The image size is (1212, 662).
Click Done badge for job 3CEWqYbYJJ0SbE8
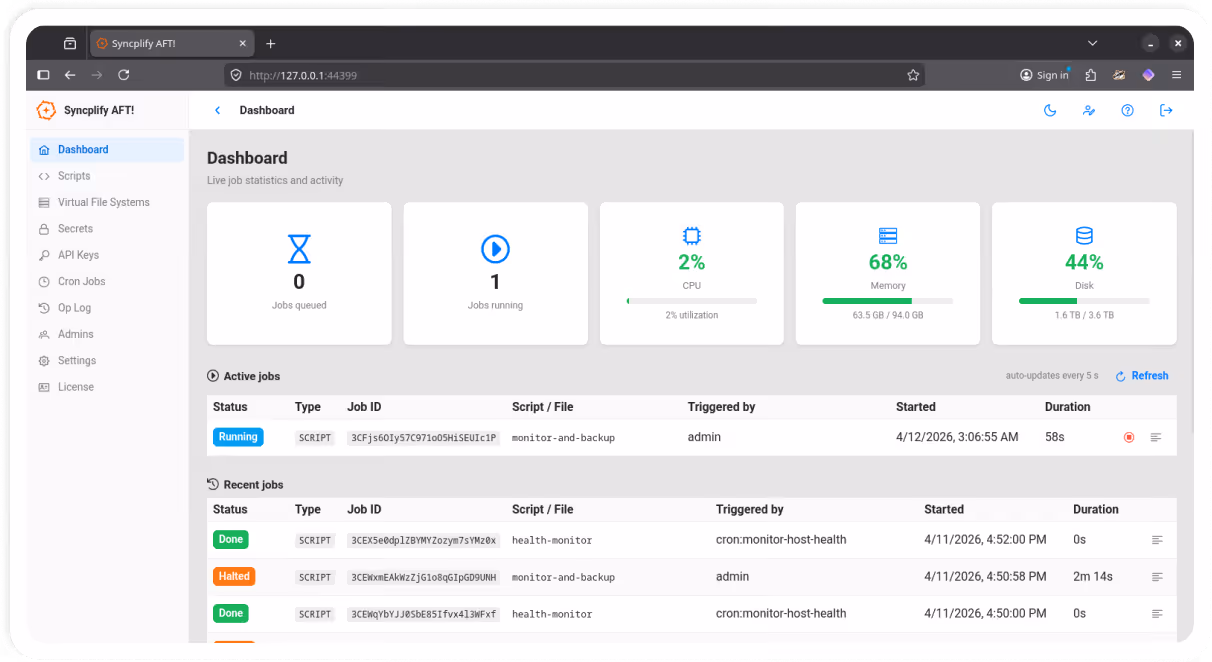click(231, 613)
